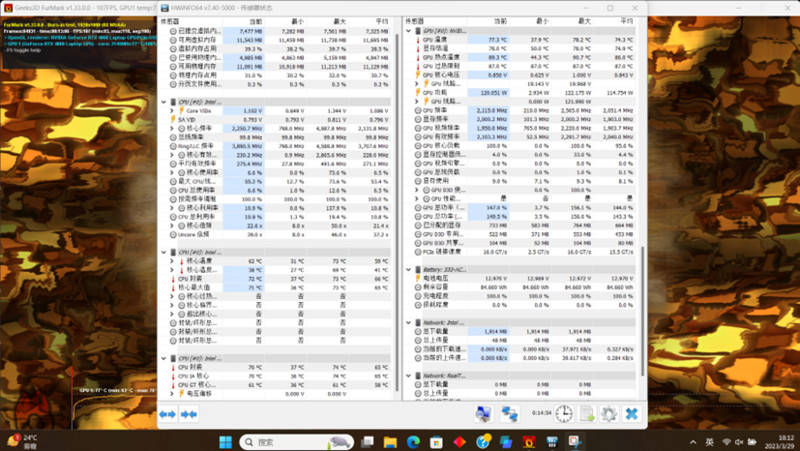Screen dimensions: 800x451
Task: Click lightning icon beside Core VIDs row
Action: pos(181,111)
